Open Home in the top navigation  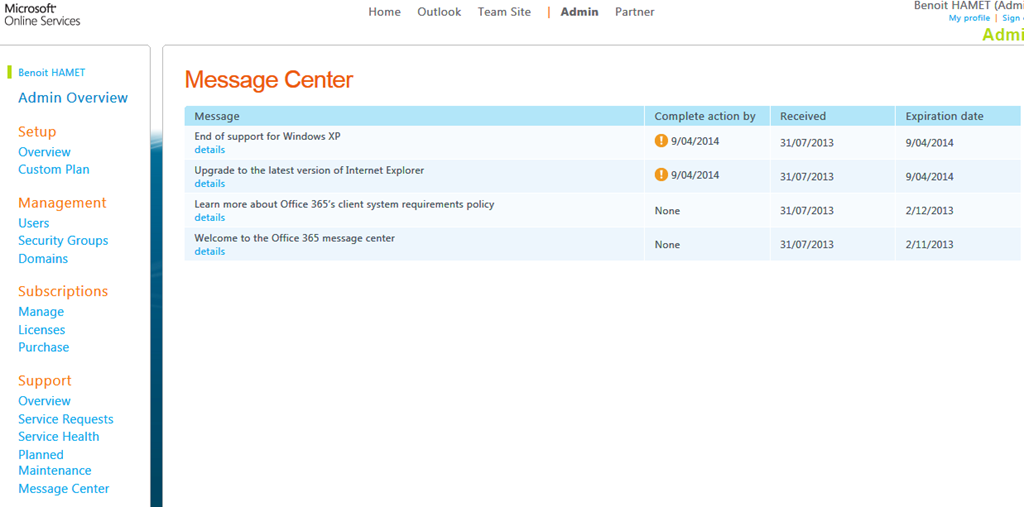click(384, 12)
